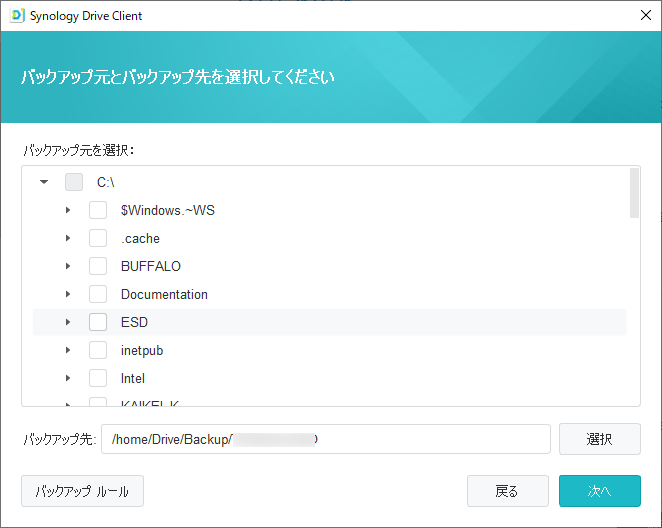662x528 pixels.
Task: Collapse the C:\ drive tree node
Action: [x=44, y=182]
